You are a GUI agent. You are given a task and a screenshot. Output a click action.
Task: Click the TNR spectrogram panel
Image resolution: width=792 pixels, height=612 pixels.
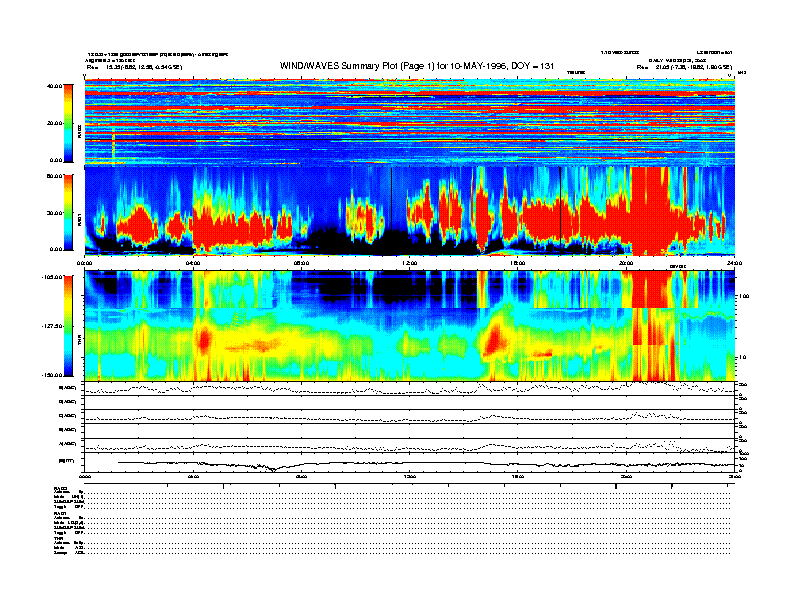pyautogui.click(x=410, y=326)
